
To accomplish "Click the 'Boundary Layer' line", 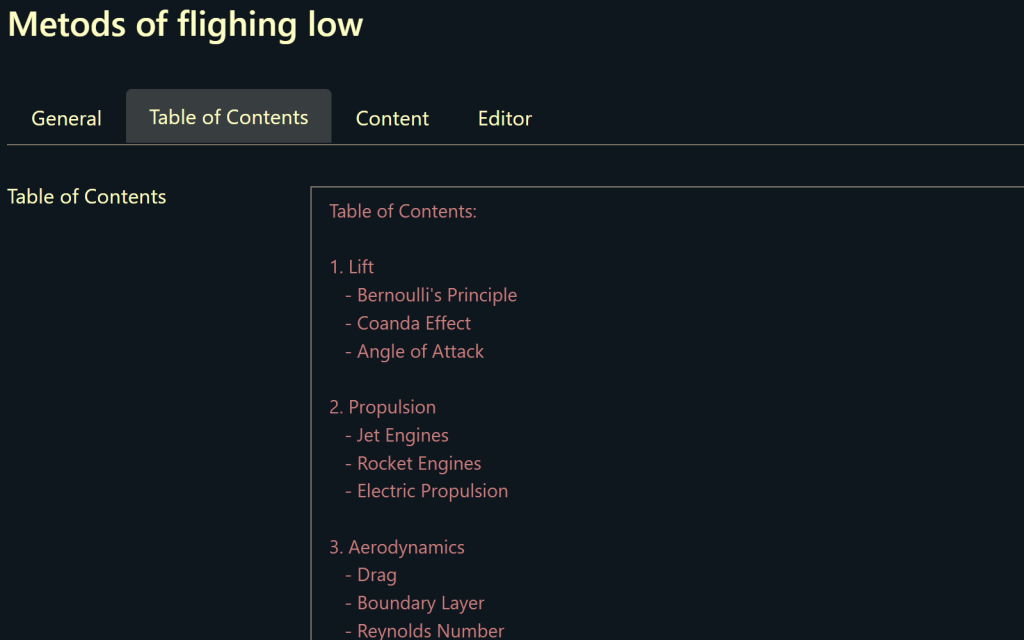I will (420, 603).
